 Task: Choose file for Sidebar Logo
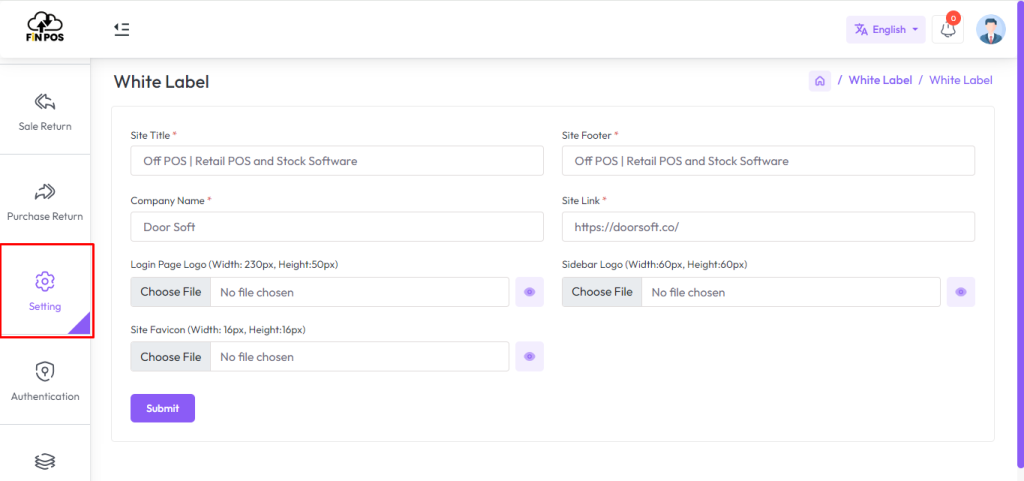tap(602, 292)
